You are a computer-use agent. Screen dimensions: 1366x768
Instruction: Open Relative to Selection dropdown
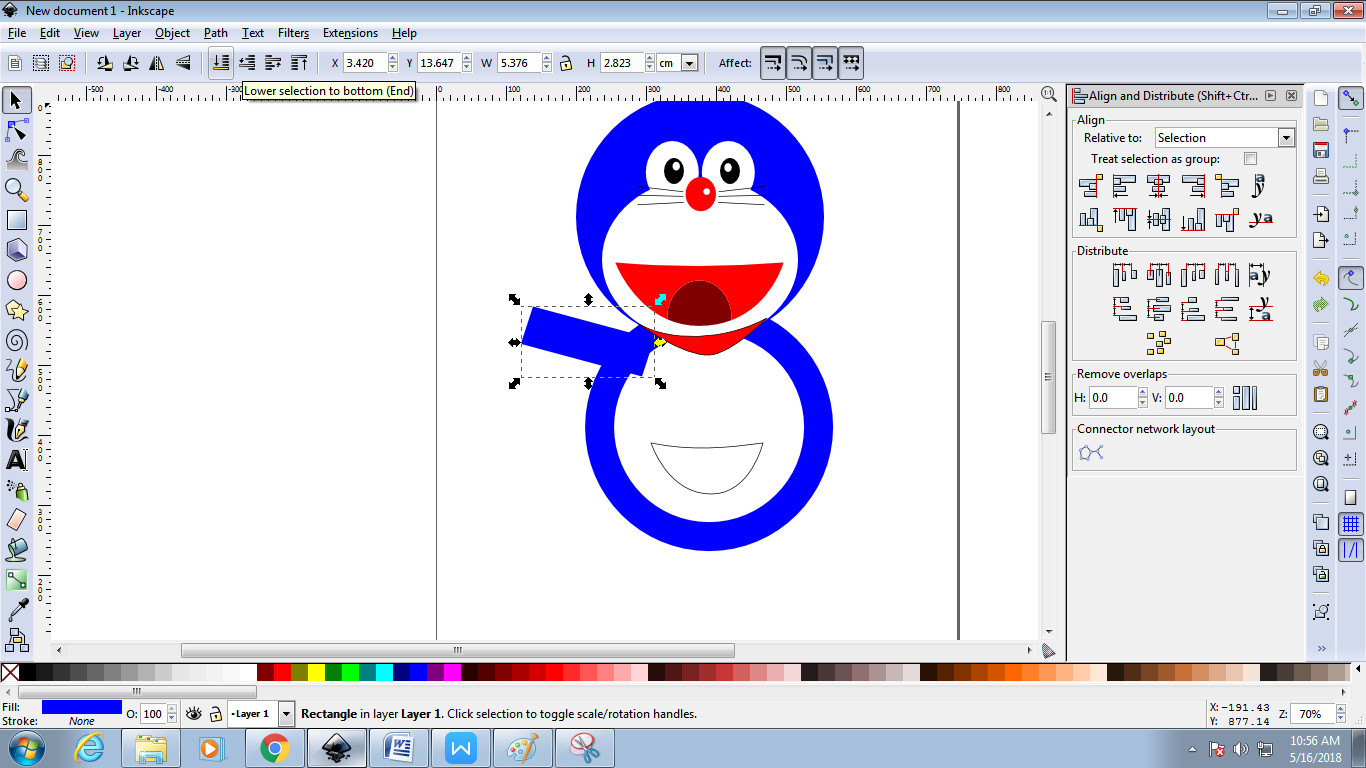coord(1225,138)
